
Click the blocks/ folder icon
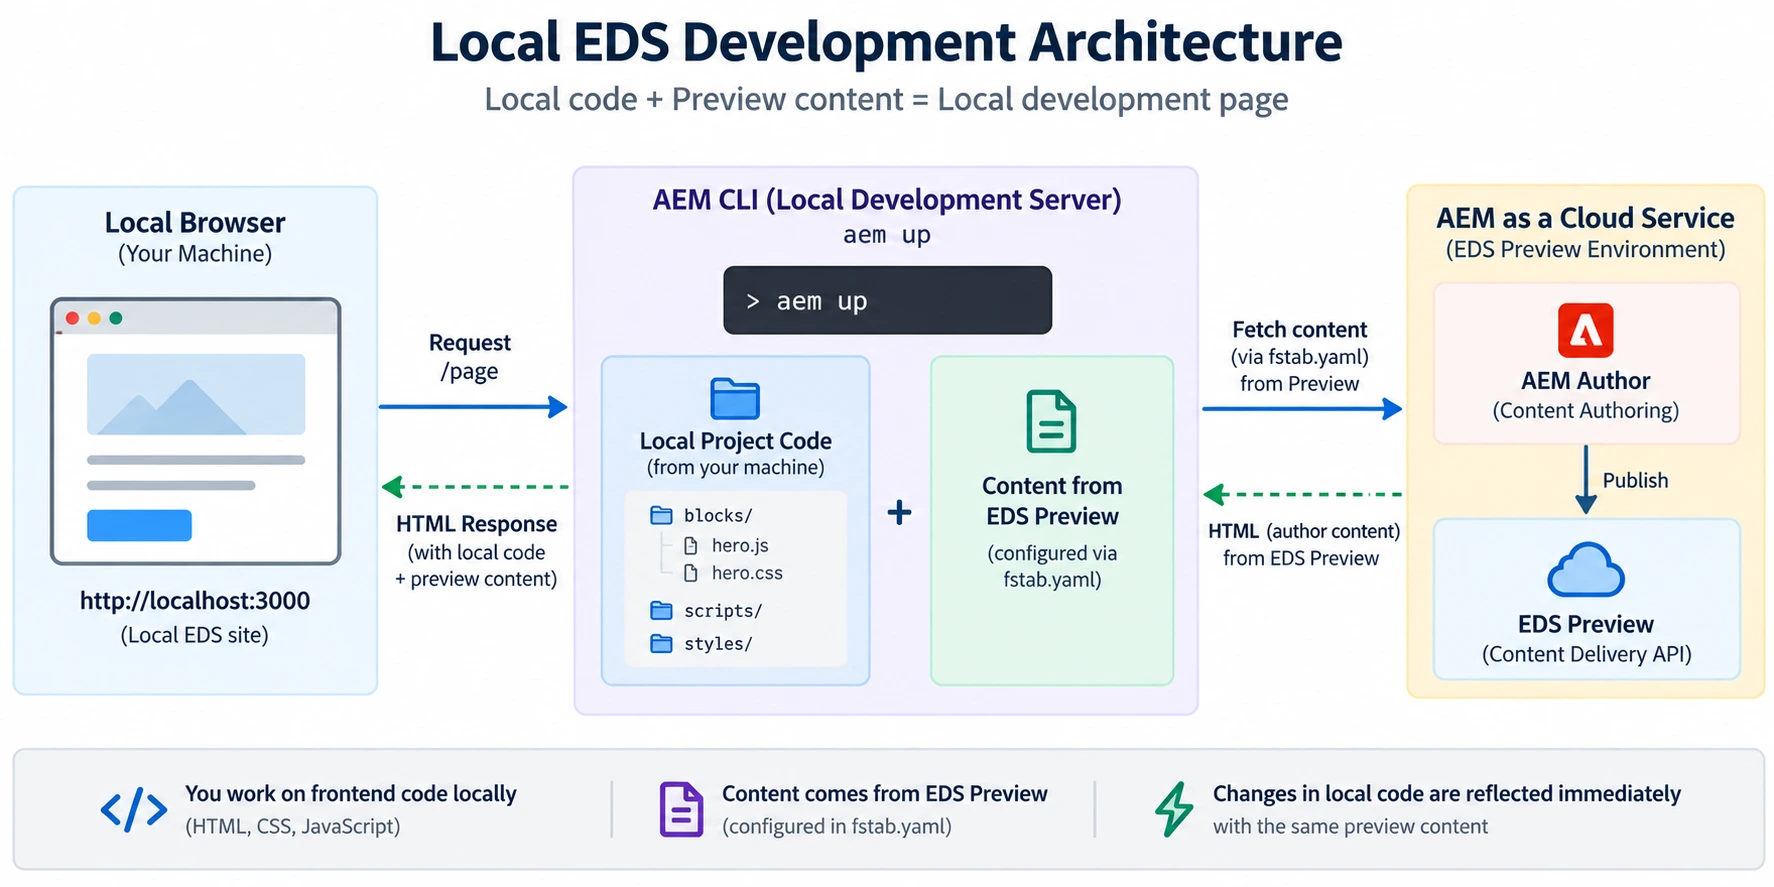click(x=661, y=516)
